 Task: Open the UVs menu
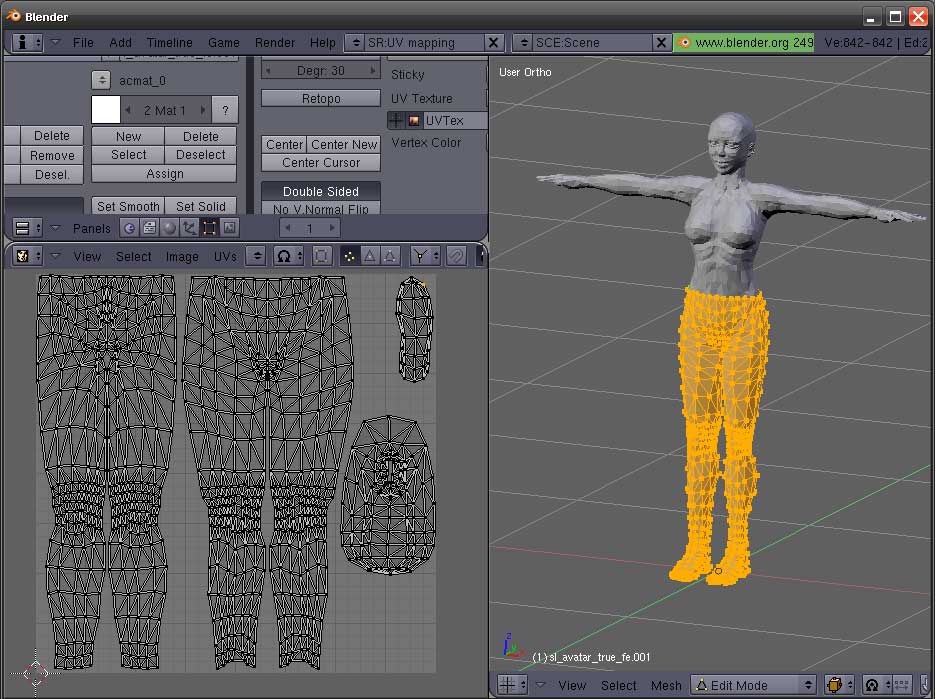225,256
